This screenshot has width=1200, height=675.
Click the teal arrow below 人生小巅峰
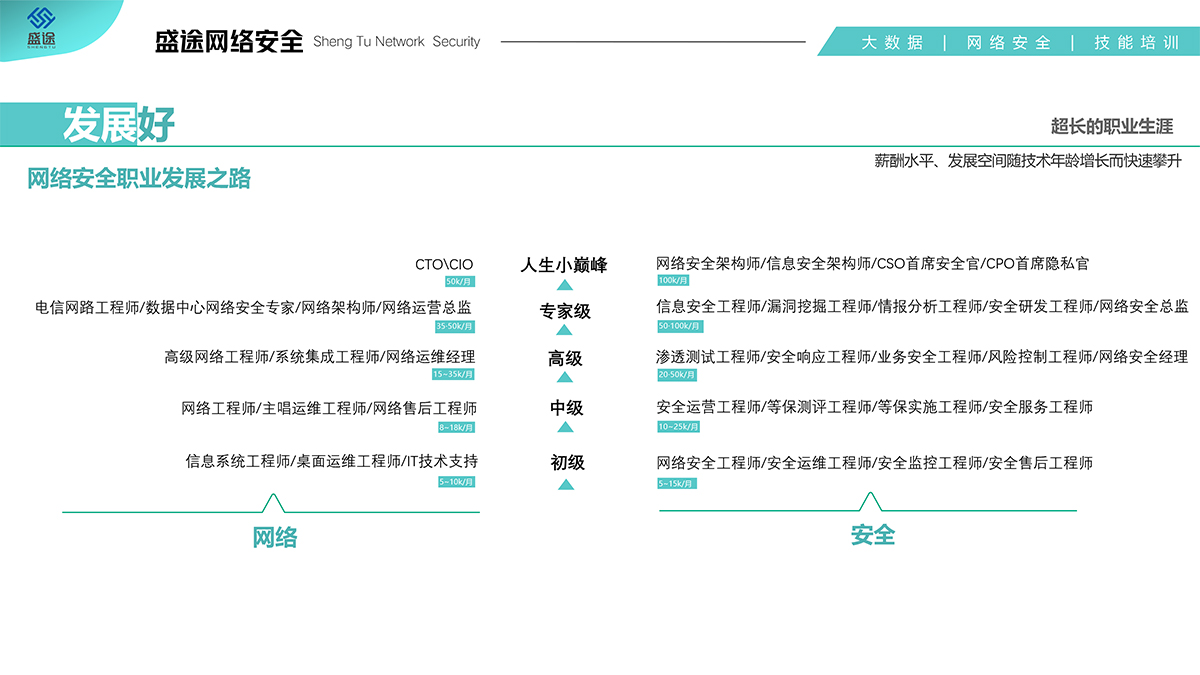click(x=565, y=286)
